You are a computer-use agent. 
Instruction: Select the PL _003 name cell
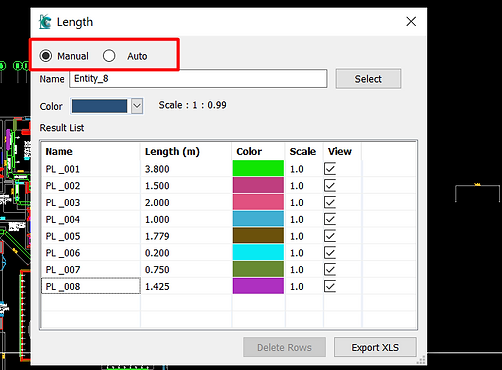pyautogui.click(x=91, y=202)
